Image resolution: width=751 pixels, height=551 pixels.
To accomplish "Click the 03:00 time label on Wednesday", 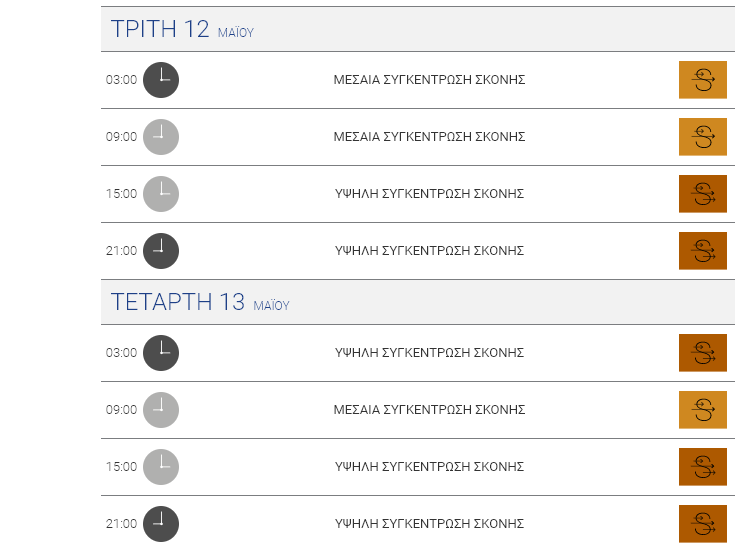I will [121, 353].
